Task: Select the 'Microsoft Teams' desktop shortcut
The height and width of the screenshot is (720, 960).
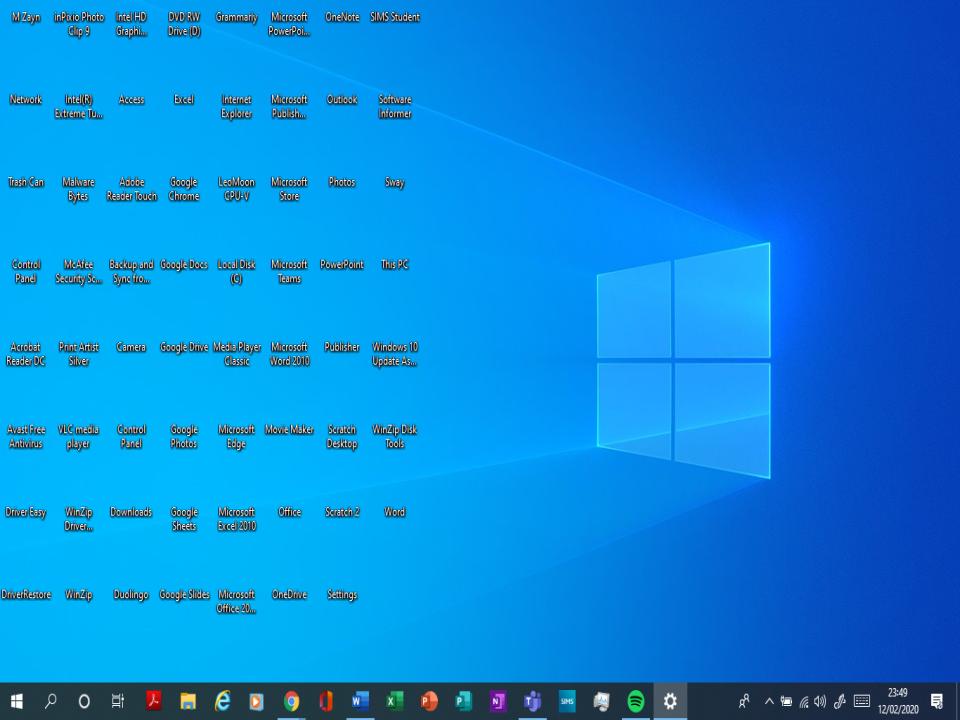Action: (289, 272)
